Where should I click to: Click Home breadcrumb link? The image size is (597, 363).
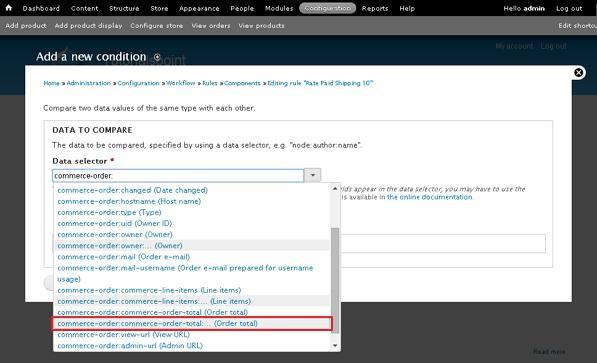(x=51, y=83)
